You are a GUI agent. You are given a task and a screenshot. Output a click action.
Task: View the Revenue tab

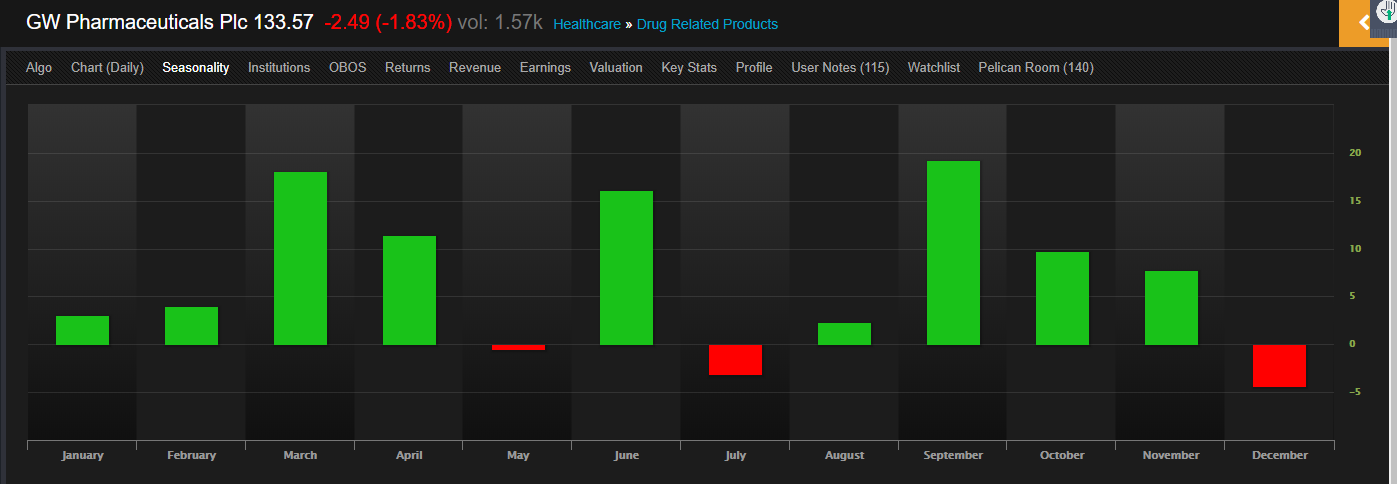click(x=475, y=68)
